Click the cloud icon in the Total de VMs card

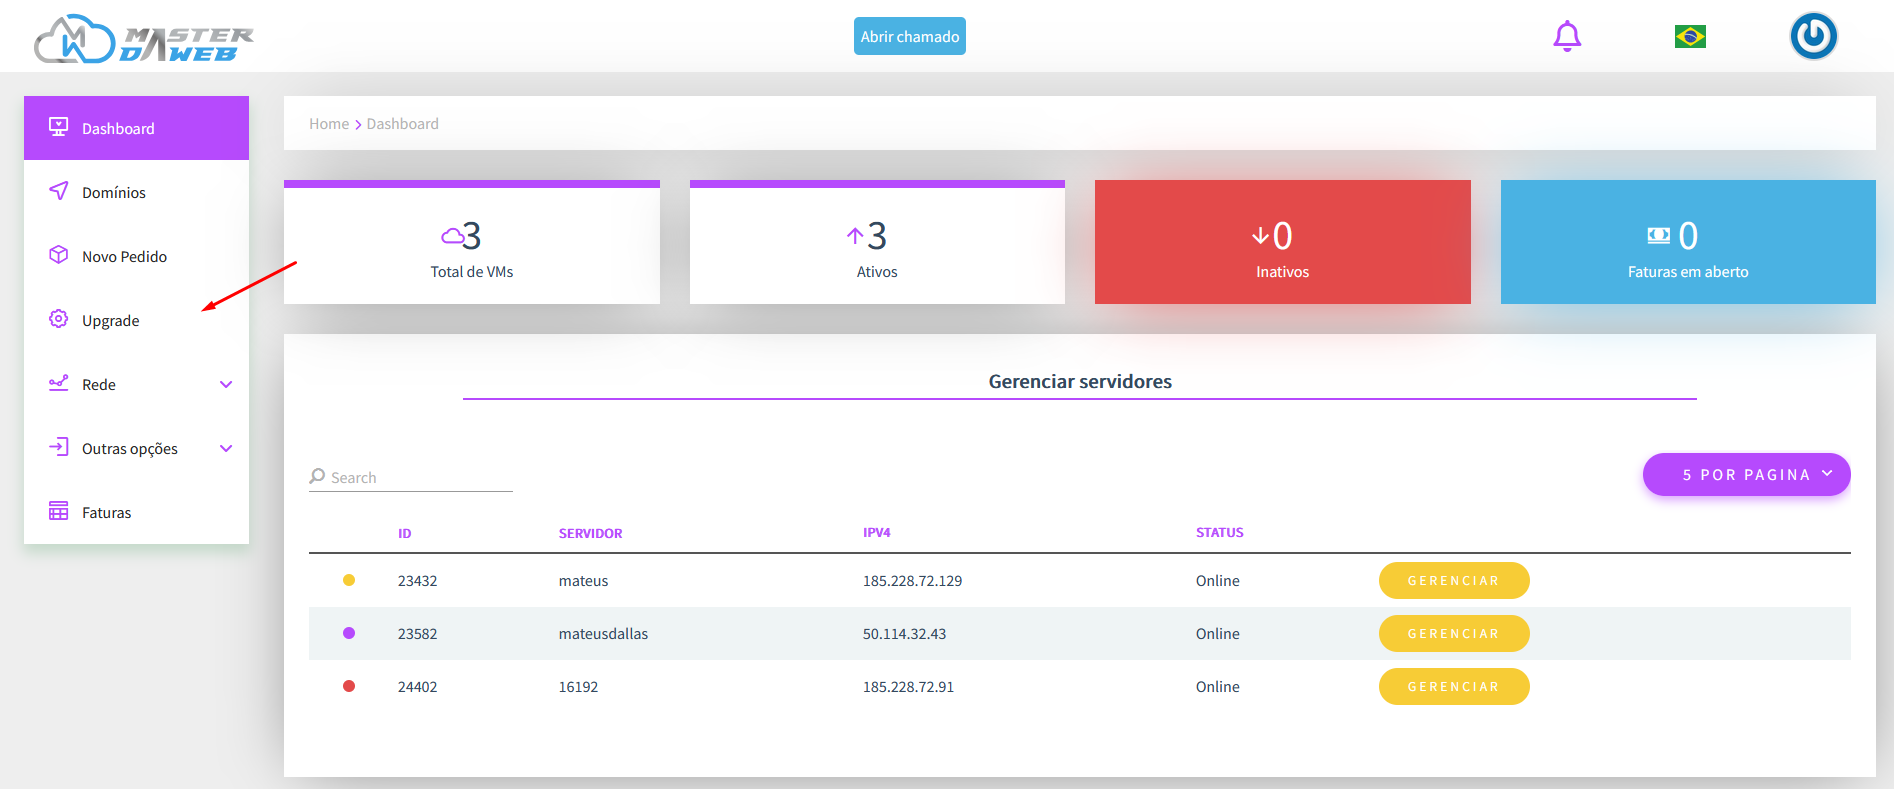452,236
